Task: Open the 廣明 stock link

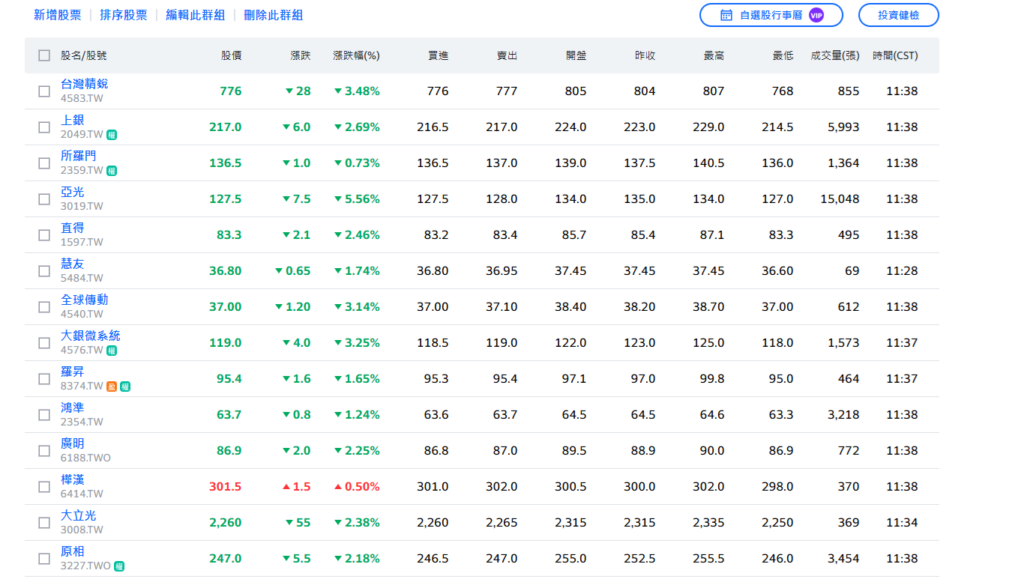Action: tap(72, 444)
